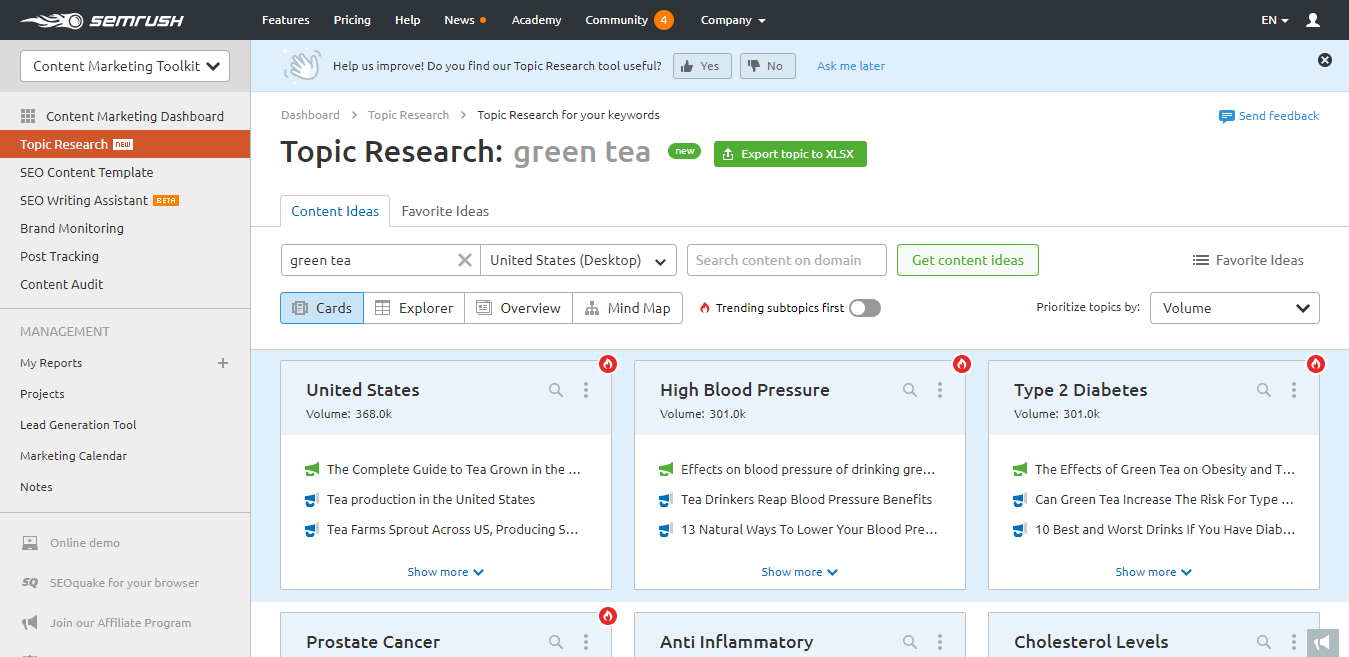This screenshot has height=657, width=1349.
Task: Dismiss the feedback banner with X
Action: pyautogui.click(x=1325, y=60)
